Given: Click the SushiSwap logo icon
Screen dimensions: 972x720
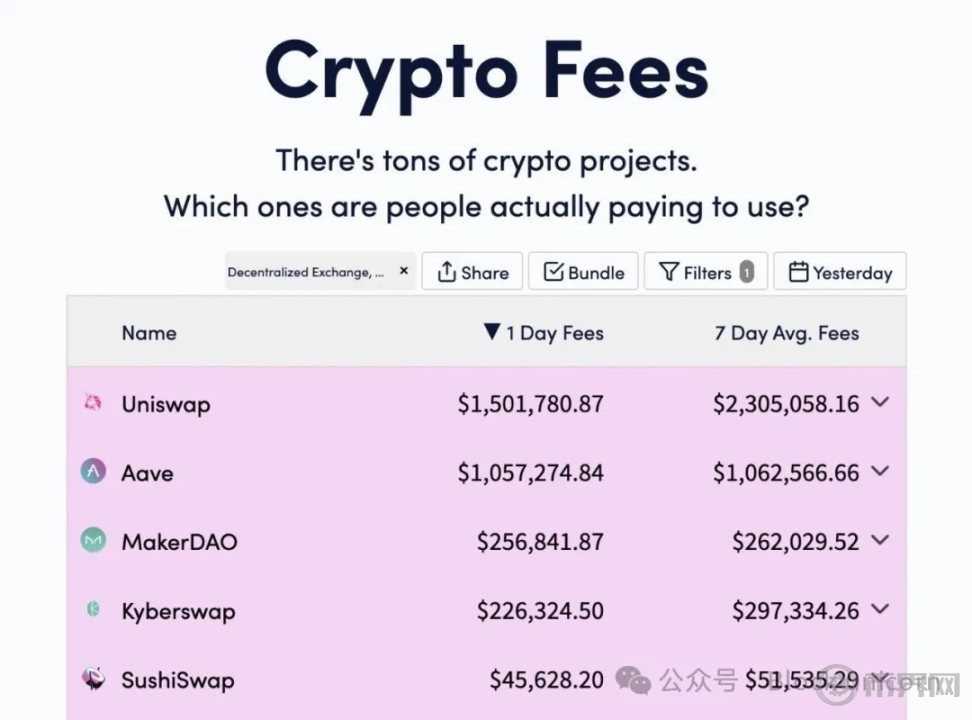Looking at the screenshot, I should (94, 678).
